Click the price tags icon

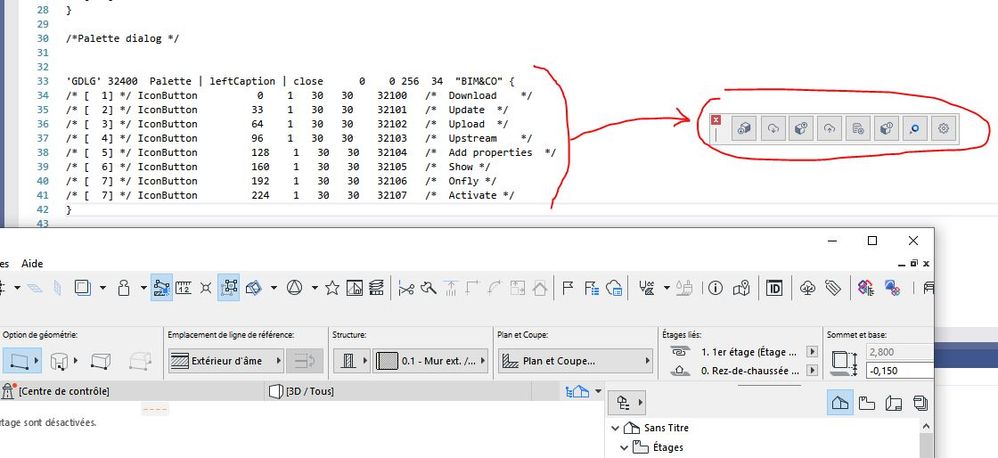click(x=833, y=288)
